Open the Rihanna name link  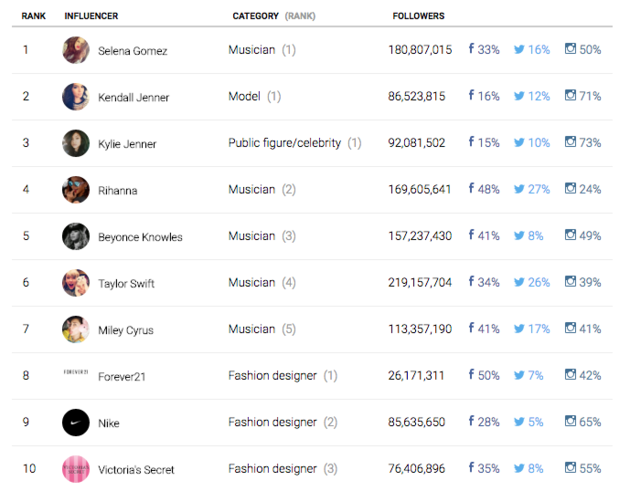[118, 190]
